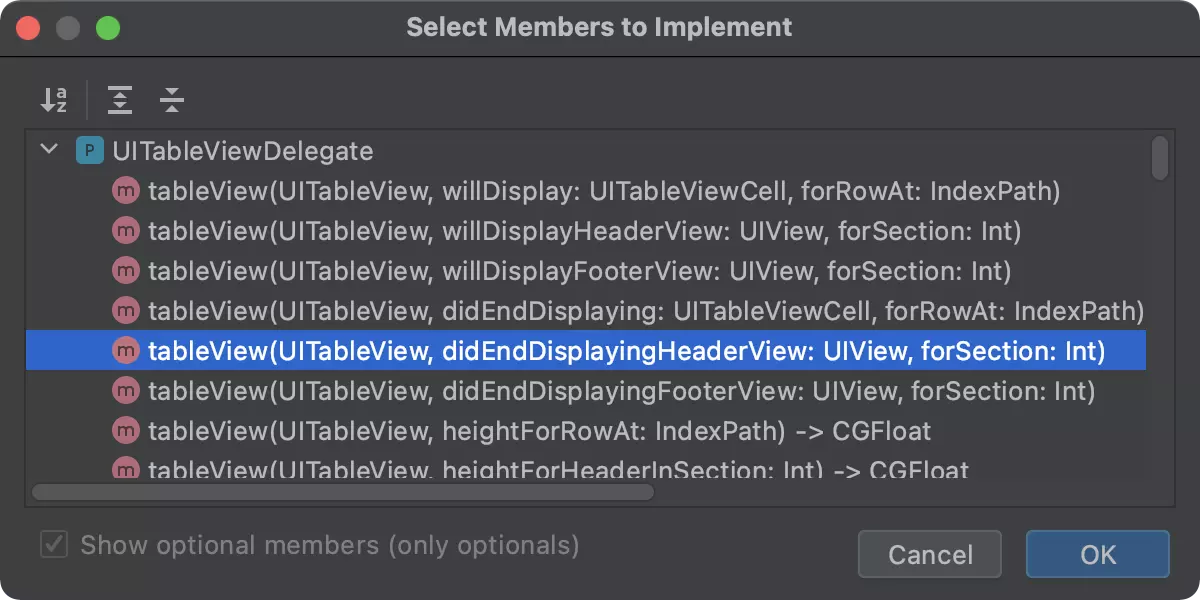
Task: Click the horizontal scrollbar thumb
Action: point(342,492)
